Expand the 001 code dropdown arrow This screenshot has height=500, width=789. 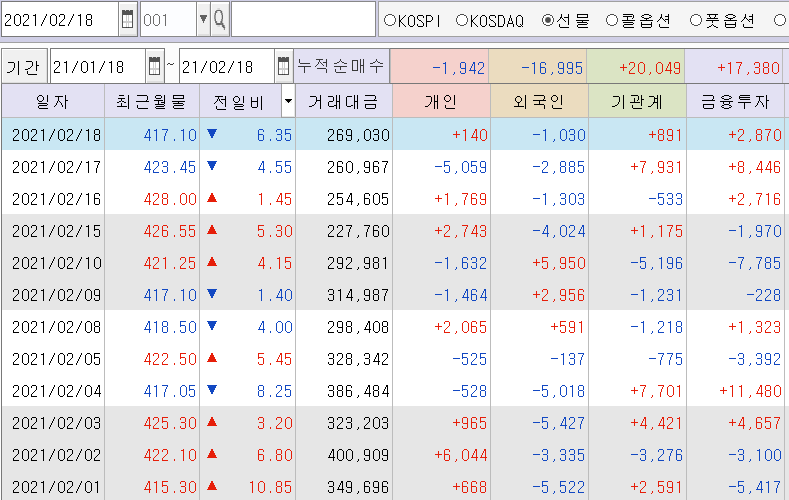point(203,19)
